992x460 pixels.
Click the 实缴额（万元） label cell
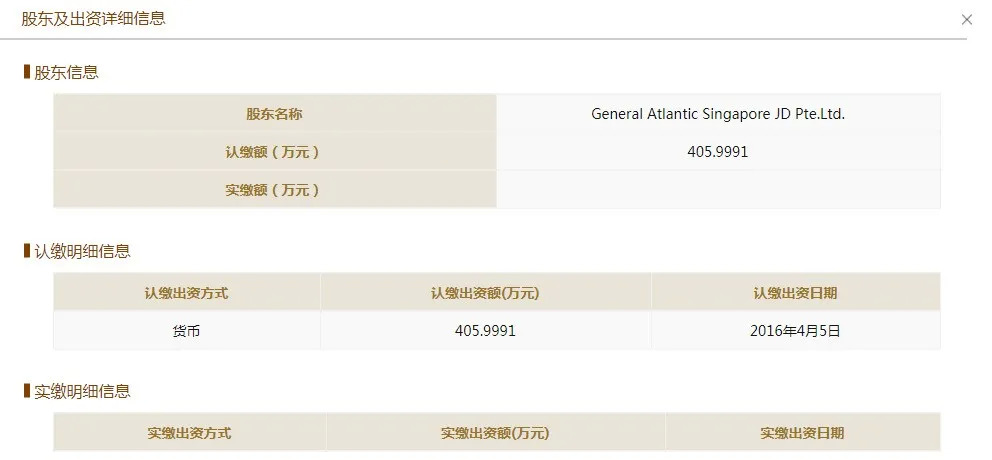click(274, 190)
